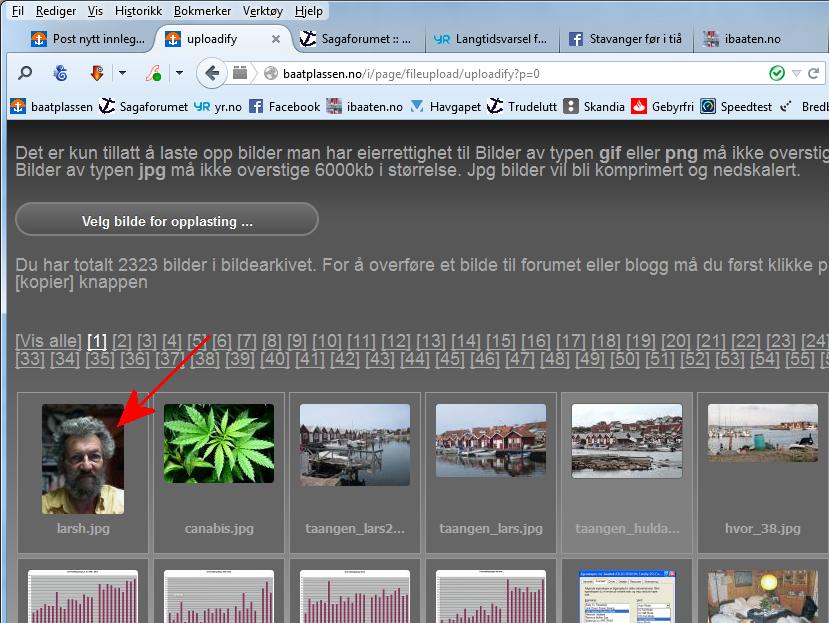Click the small grey icon right of Back

pyautogui.click(x=240, y=72)
